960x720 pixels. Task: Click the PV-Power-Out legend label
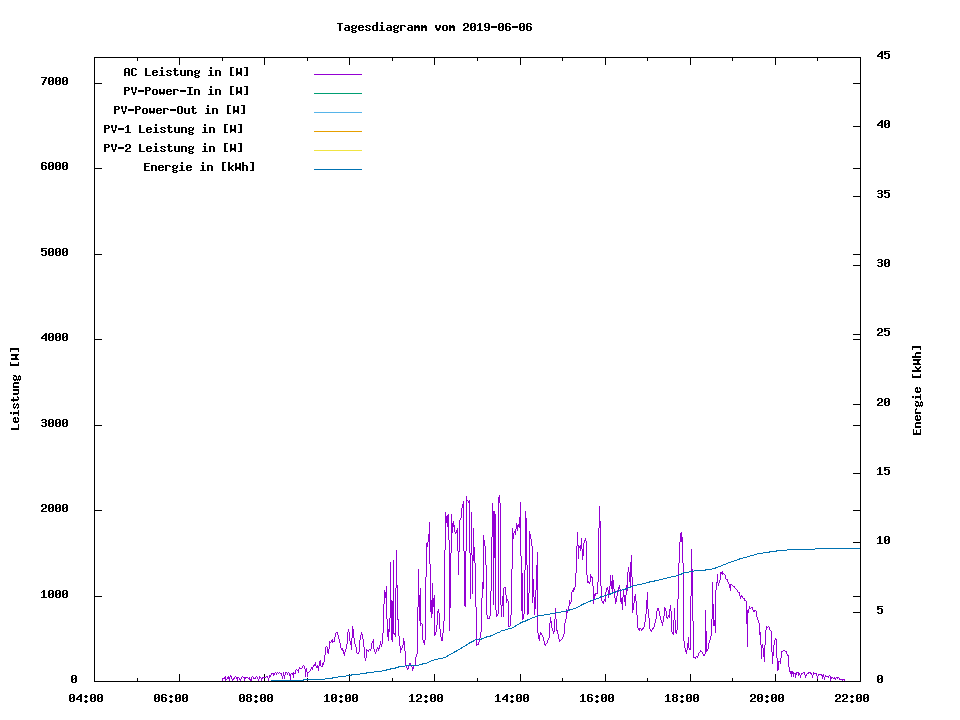click(180, 110)
